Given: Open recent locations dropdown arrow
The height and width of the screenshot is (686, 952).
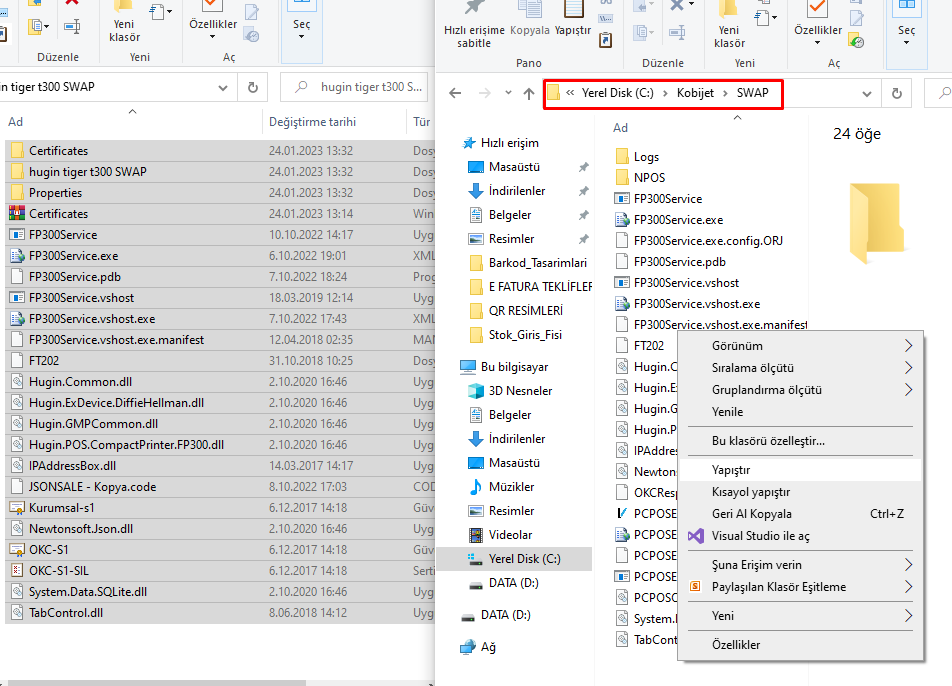Looking at the screenshot, I should (508, 93).
